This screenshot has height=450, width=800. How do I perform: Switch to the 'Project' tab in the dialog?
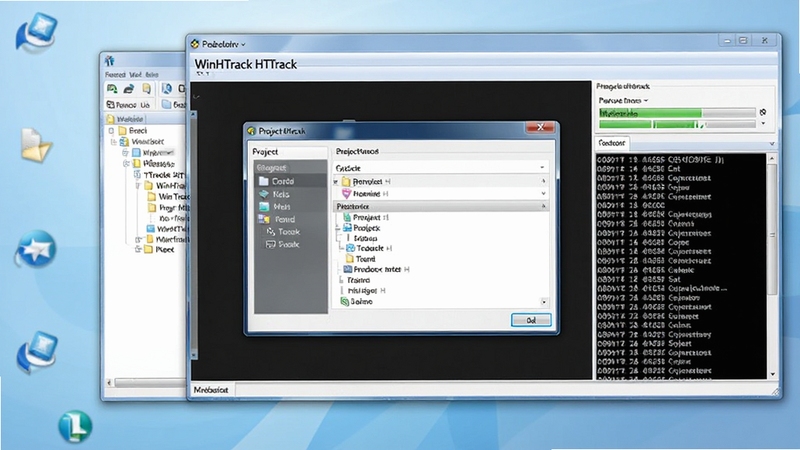pos(265,152)
